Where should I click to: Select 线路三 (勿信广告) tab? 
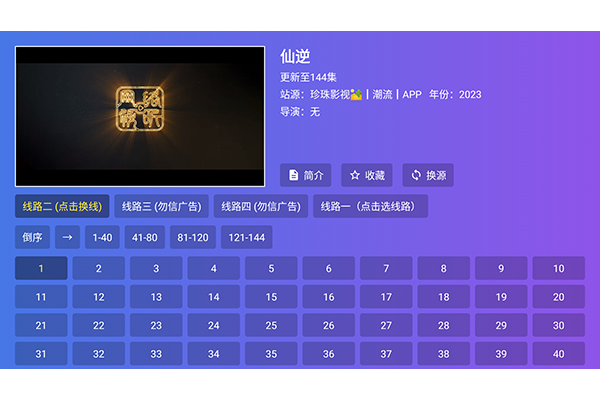click(x=161, y=206)
